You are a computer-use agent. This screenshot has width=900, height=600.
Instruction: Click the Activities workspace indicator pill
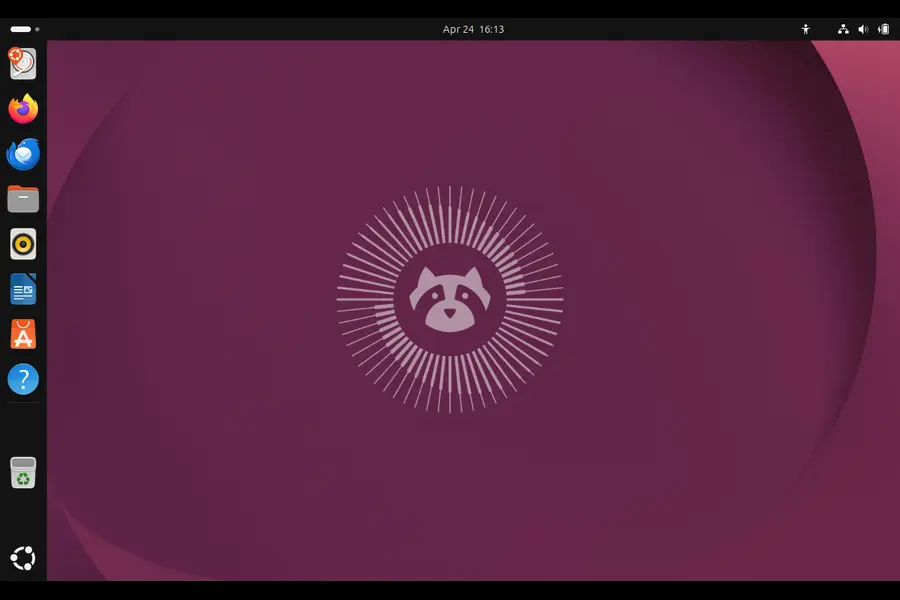tap(22, 28)
